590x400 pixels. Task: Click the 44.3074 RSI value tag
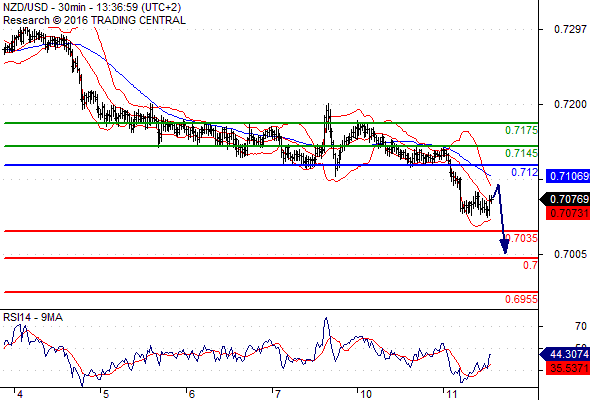coord(565,354)
